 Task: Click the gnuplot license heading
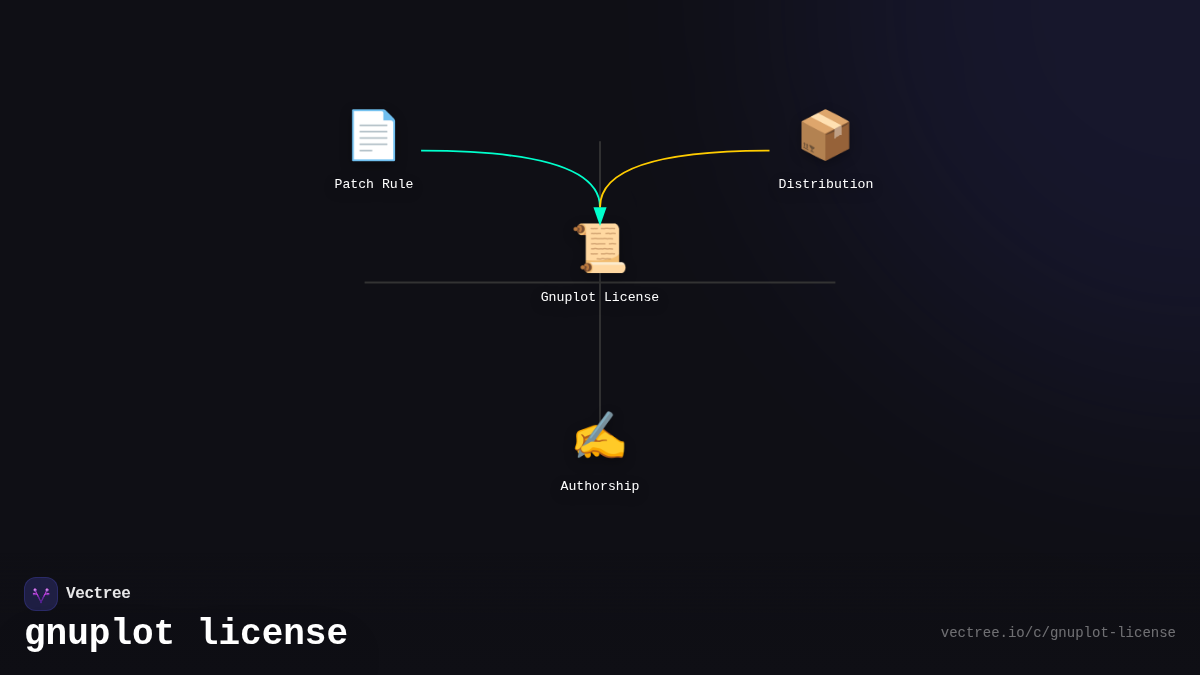click(x=185, y=632)
